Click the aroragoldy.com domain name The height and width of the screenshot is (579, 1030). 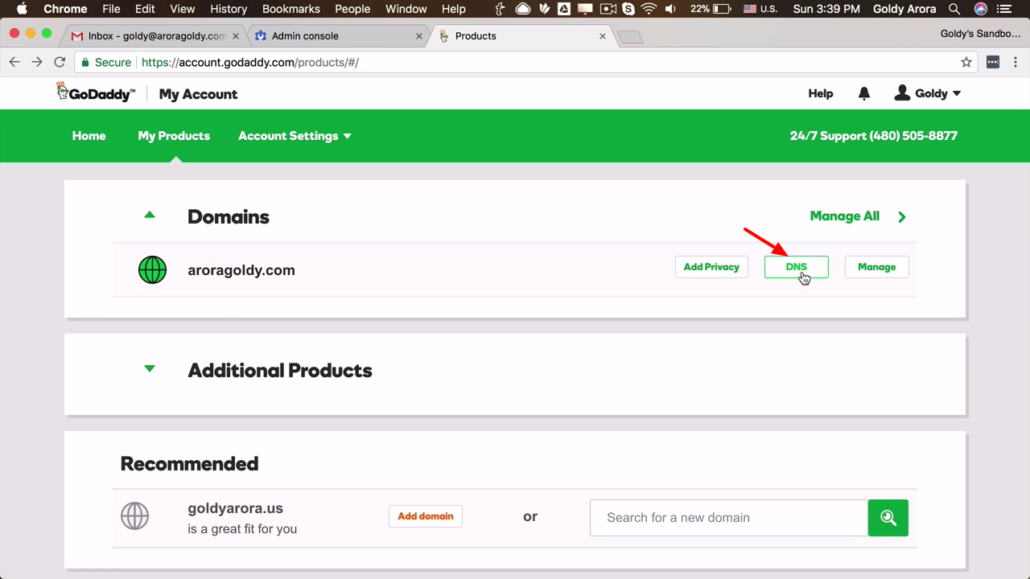pos(241,270)
